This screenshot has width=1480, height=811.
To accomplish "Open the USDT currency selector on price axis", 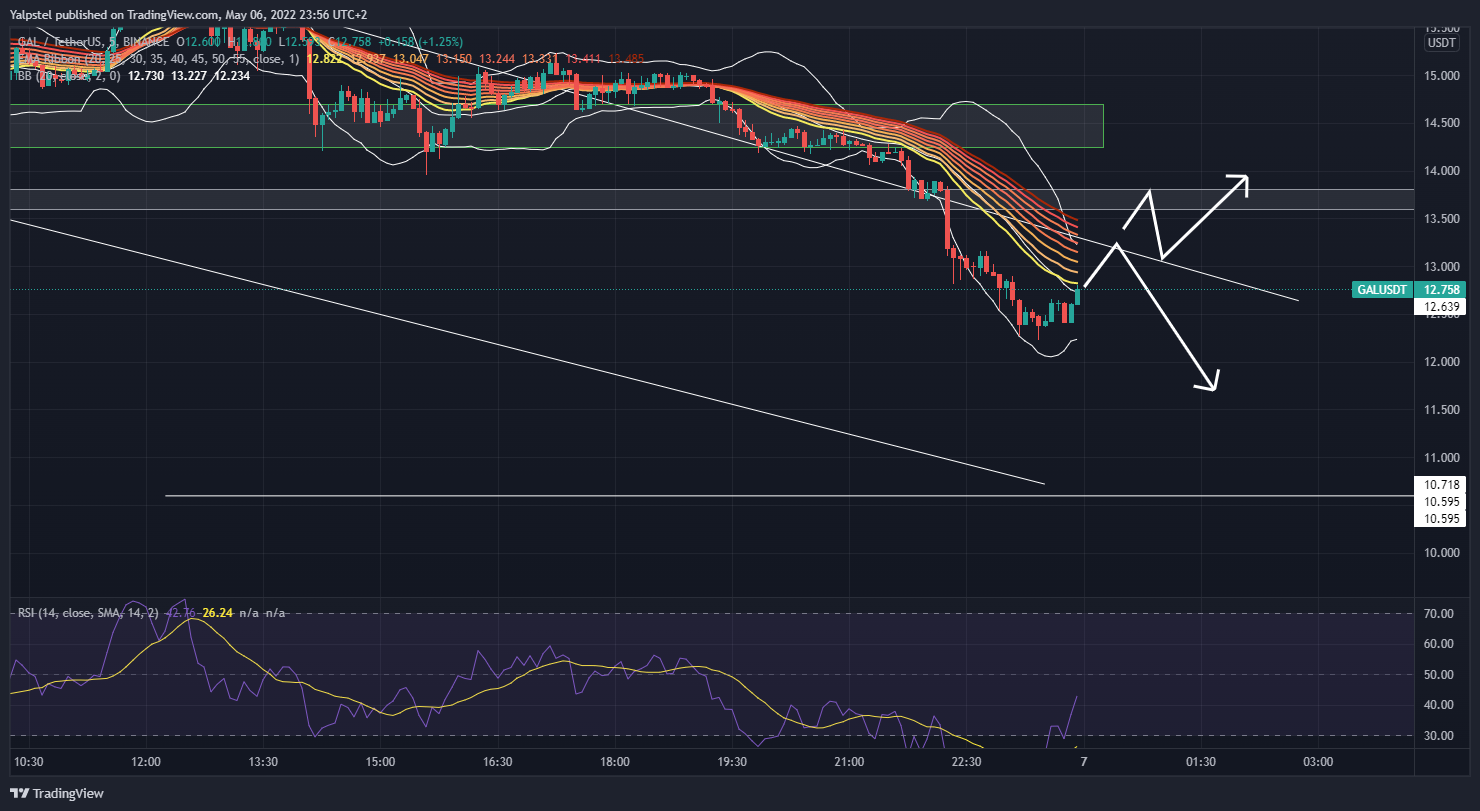I will tap(1442, 43).
